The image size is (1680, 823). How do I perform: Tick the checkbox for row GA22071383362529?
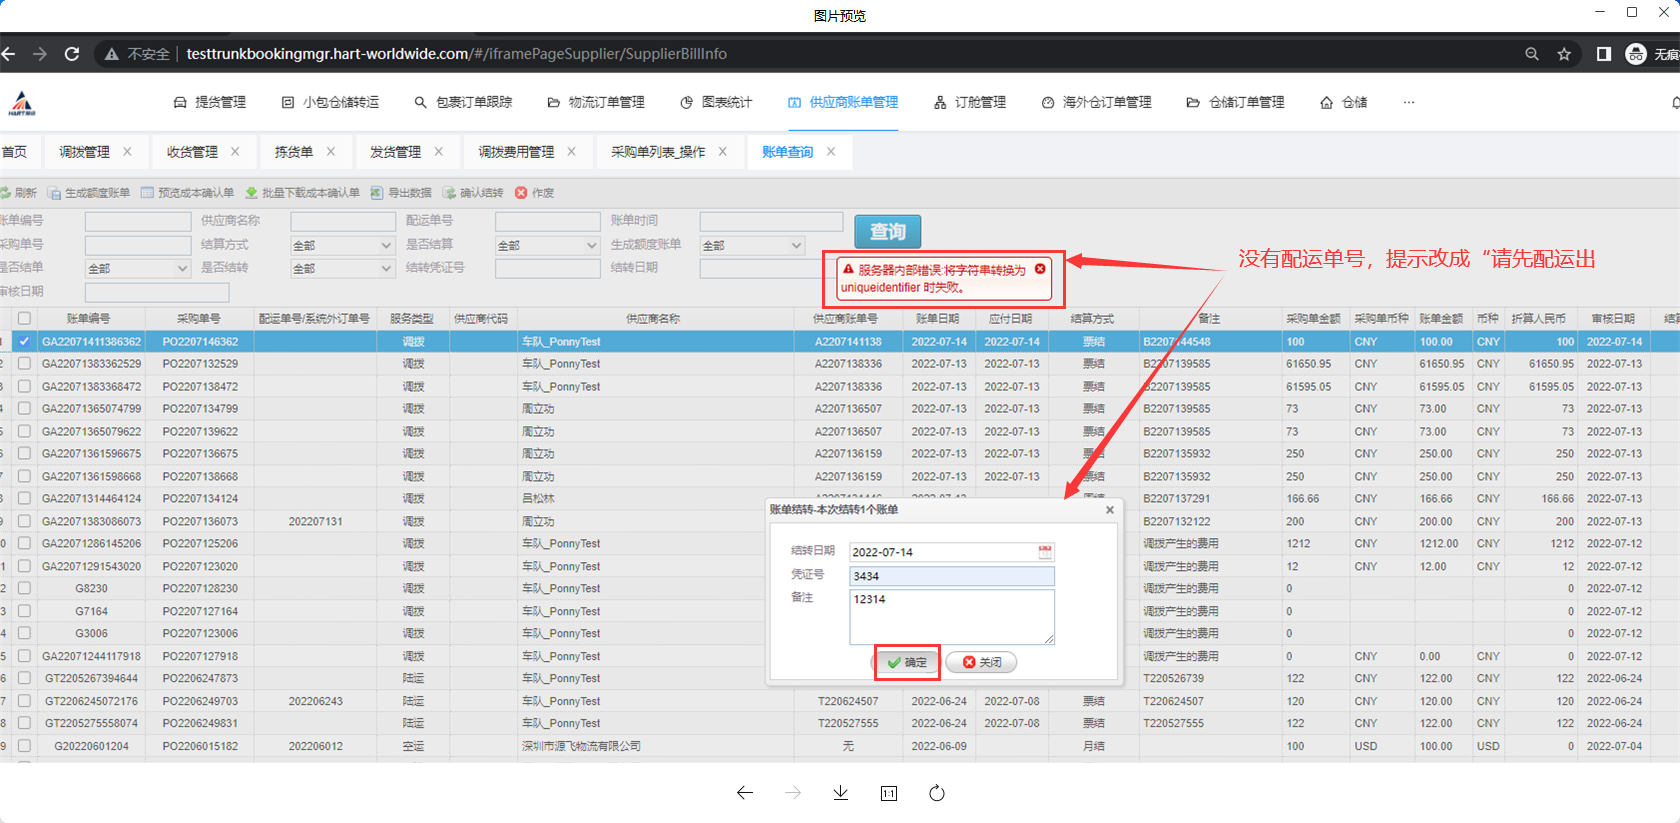coord(24,364)
